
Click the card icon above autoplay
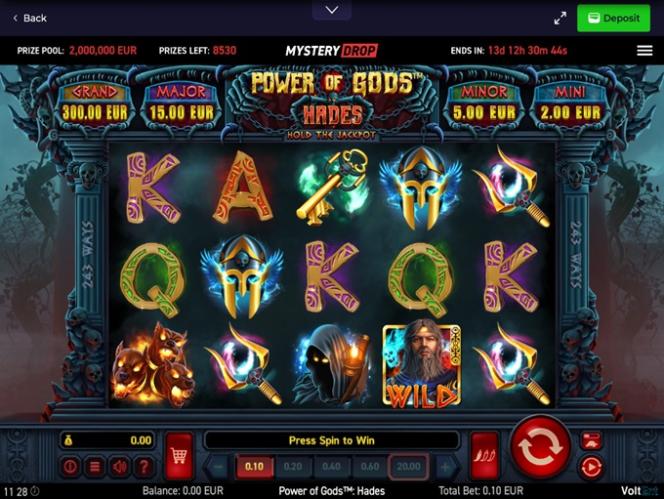(591, 441)
